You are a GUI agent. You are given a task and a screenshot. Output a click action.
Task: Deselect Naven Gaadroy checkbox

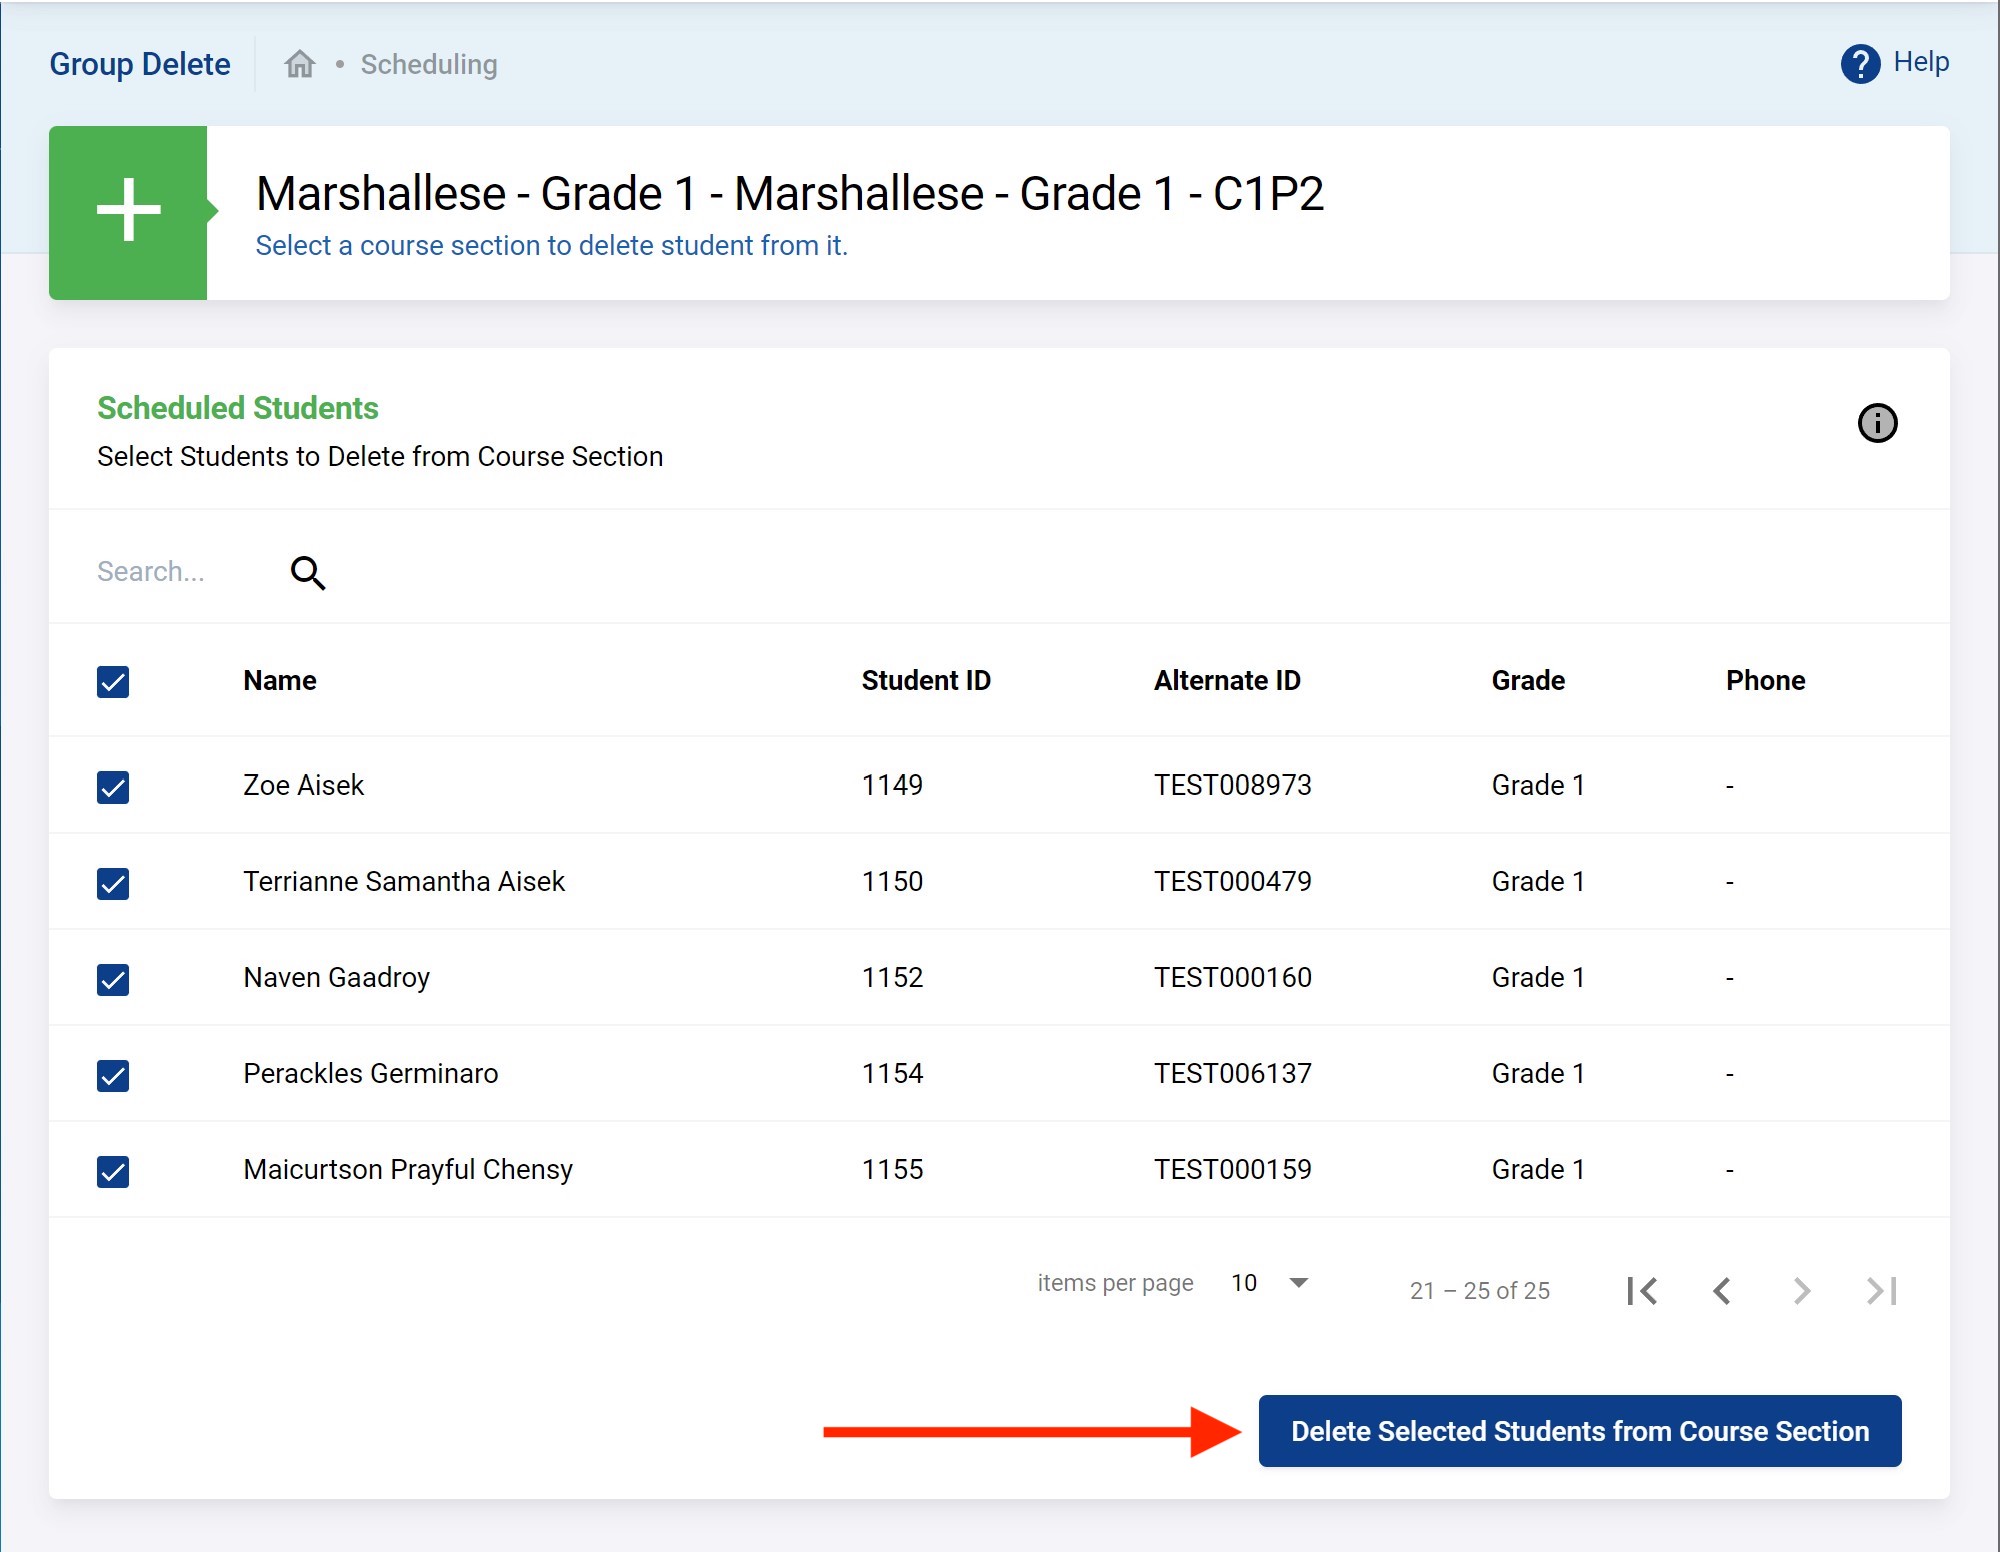(113, 979)
